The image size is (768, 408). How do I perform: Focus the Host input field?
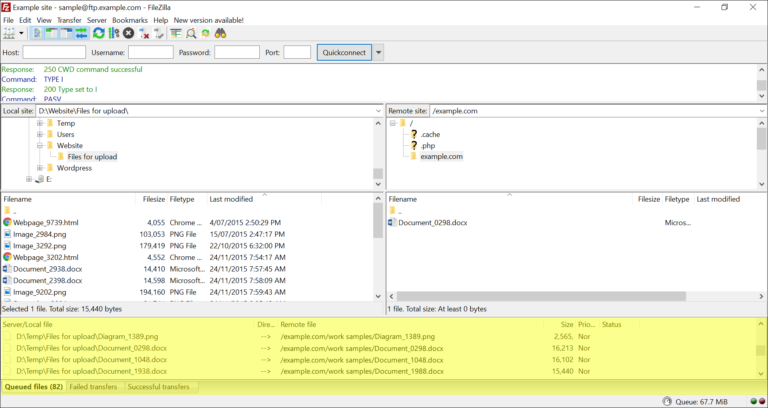click(54, 52)
